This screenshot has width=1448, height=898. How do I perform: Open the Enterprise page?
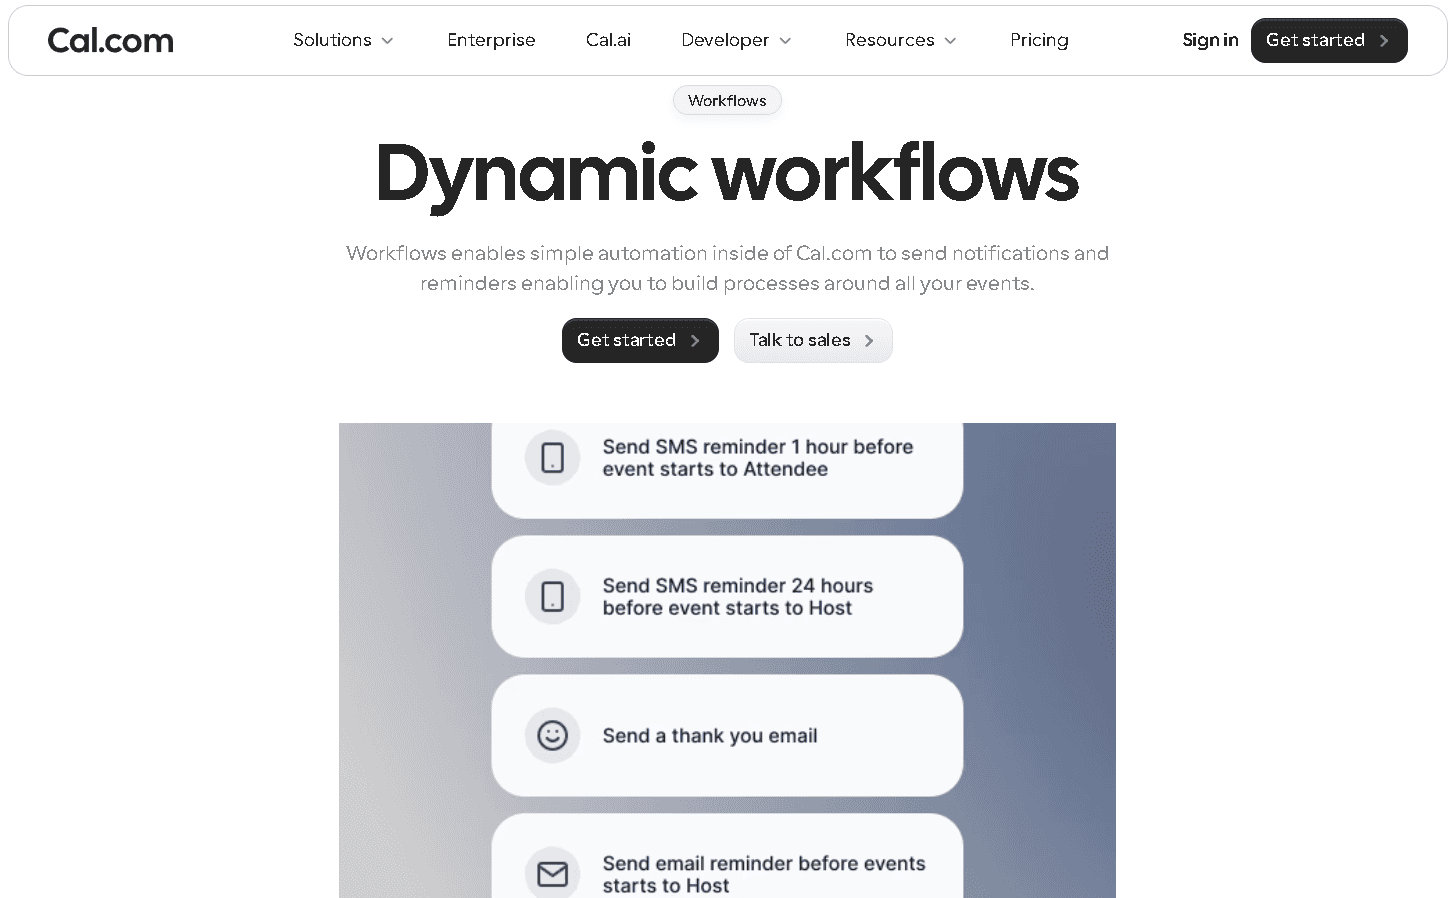click(x=491, y=40)
